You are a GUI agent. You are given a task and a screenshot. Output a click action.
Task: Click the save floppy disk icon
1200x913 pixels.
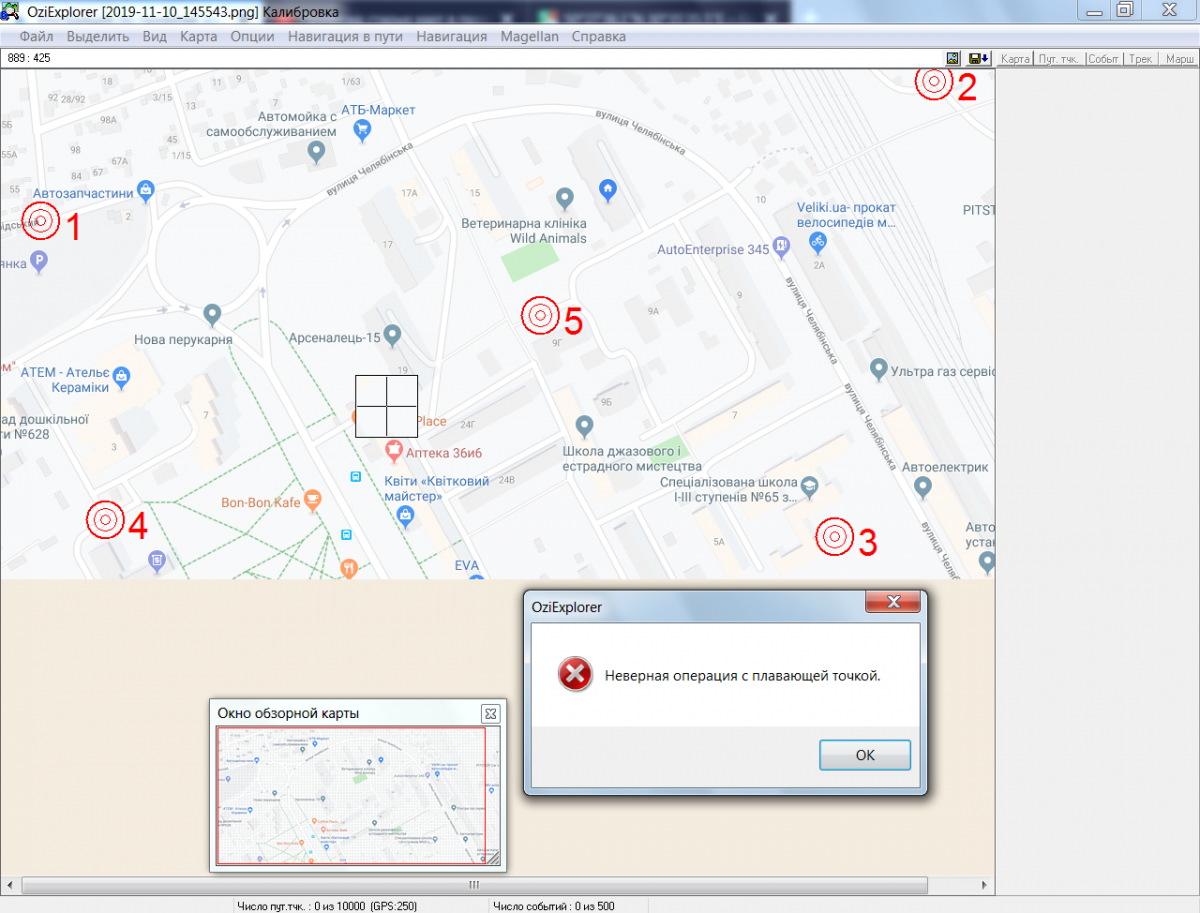pyautogui.click(x=978, y=59)
